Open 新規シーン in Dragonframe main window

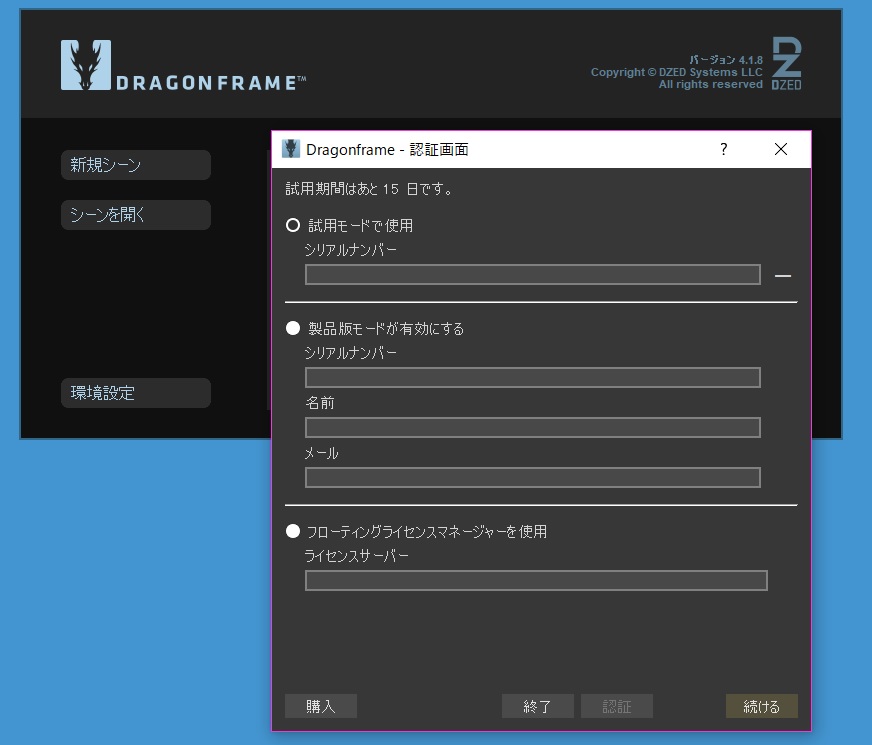[x=136, y=165]
